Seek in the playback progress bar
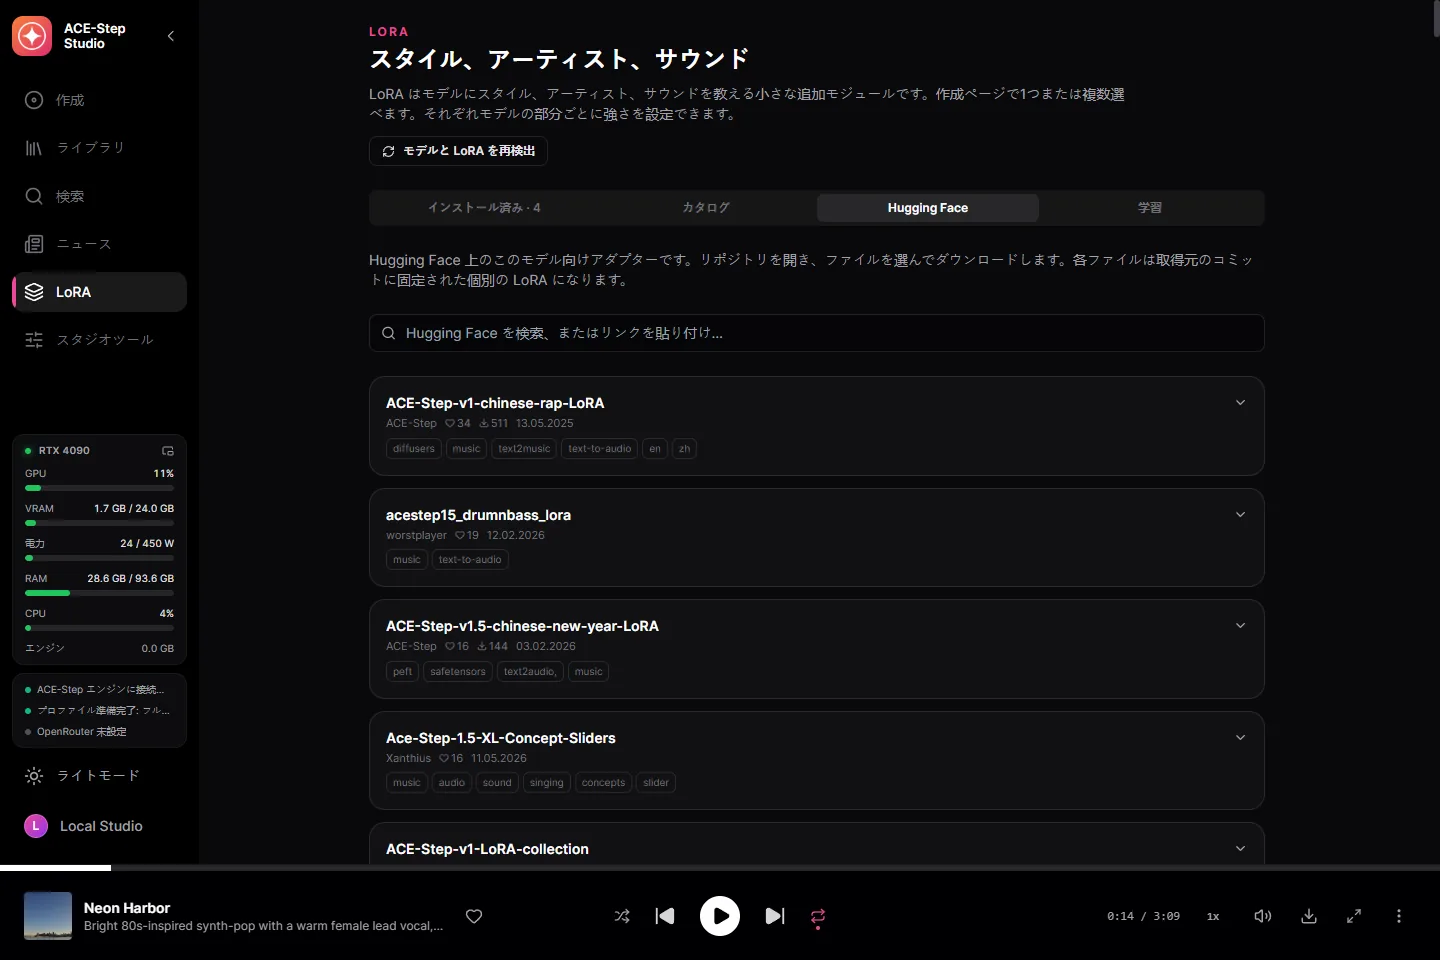 (x=720, y=867)
